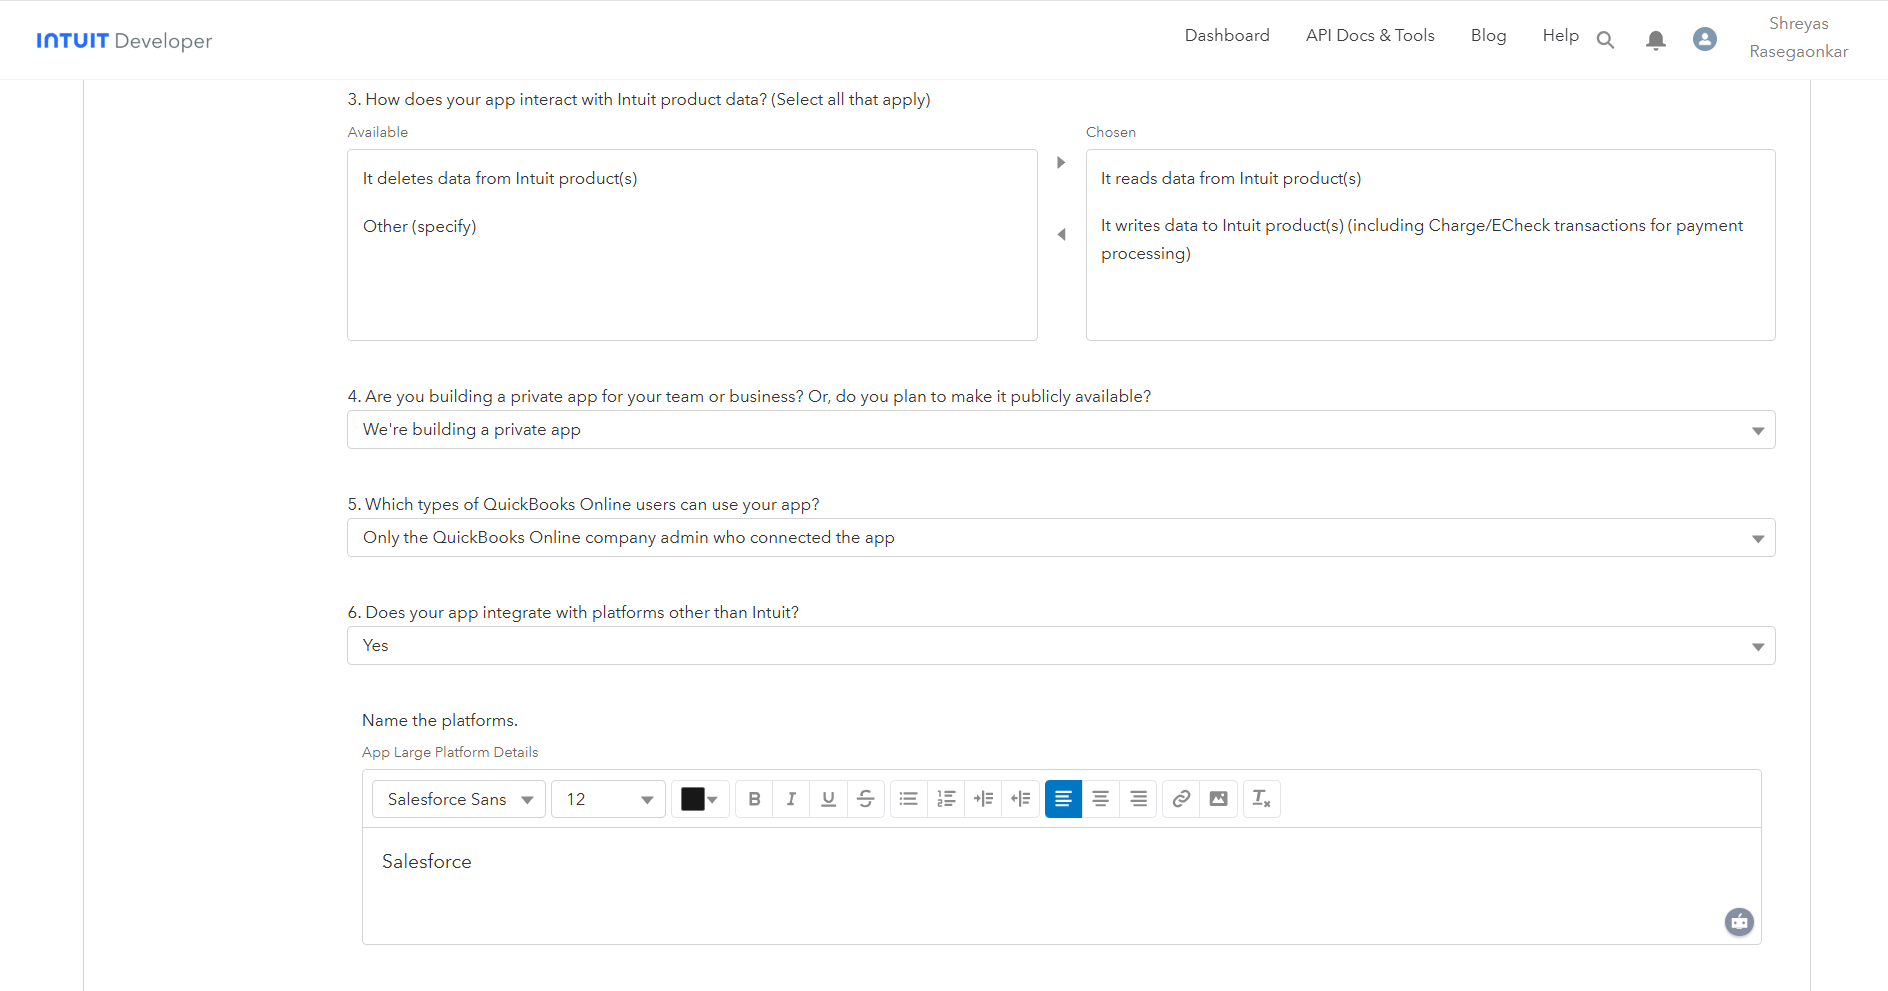This screenshot has height=991, width=1888.
Task: Select left text alignment
Action: [1063, 799]
